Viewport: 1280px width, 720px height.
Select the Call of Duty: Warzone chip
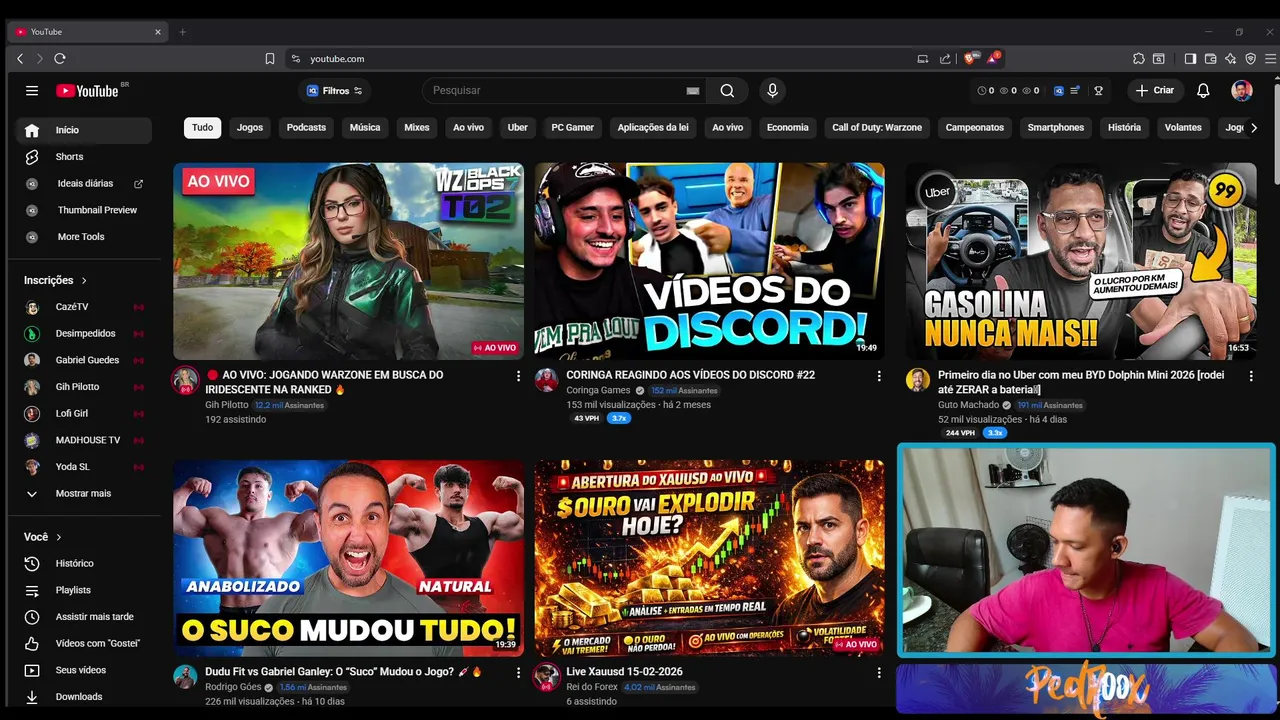point(877,128)
